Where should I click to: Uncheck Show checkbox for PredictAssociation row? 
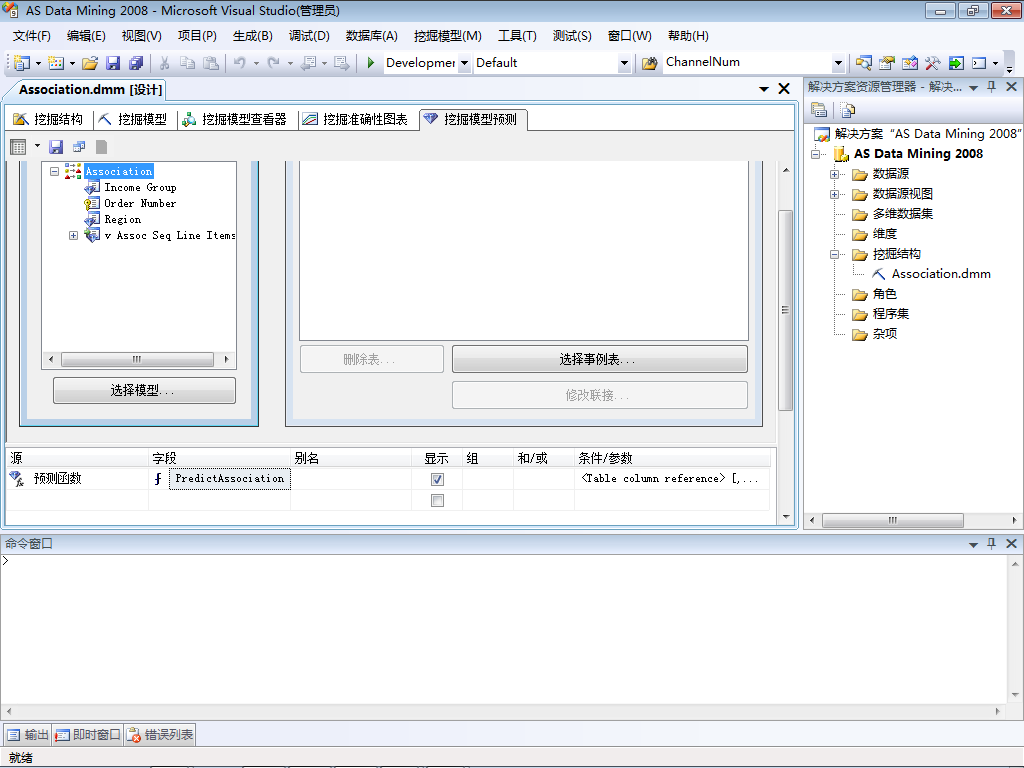tap(438, 479)
